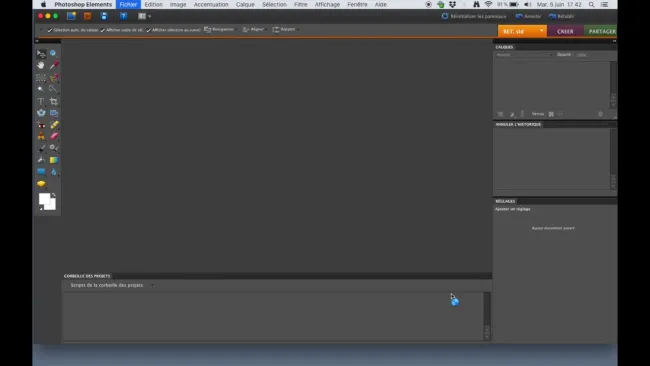
Task: Select the Clone Stamp tool
Action: click(41, 136)
